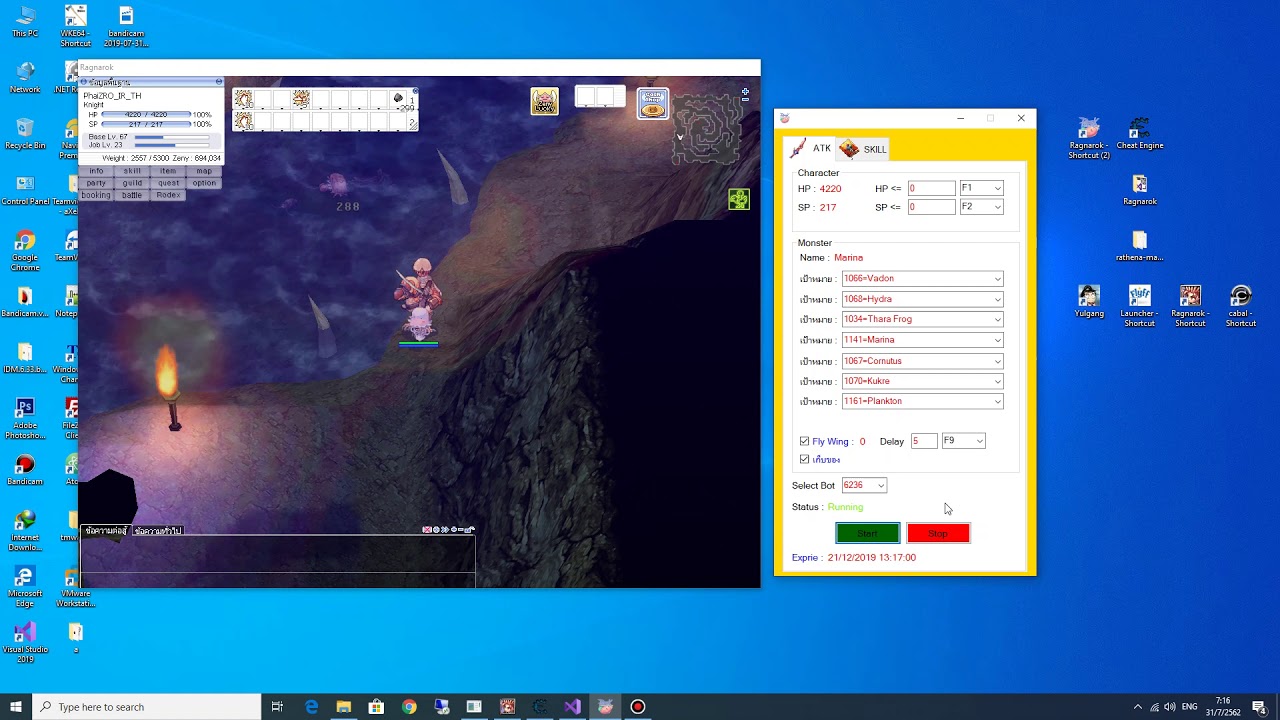Click the Delay value input field
Viewport: 1280px width, 720px height.
[924, 441]
